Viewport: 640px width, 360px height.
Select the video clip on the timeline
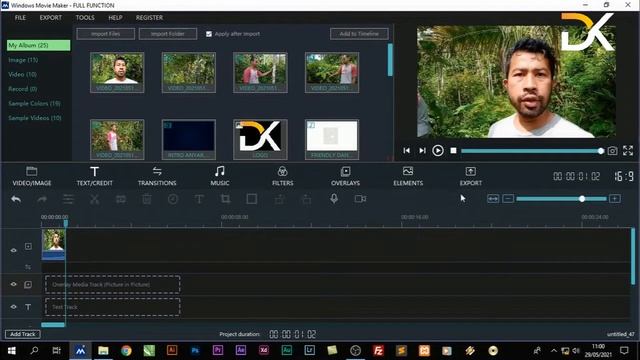(x=53, y=244)
